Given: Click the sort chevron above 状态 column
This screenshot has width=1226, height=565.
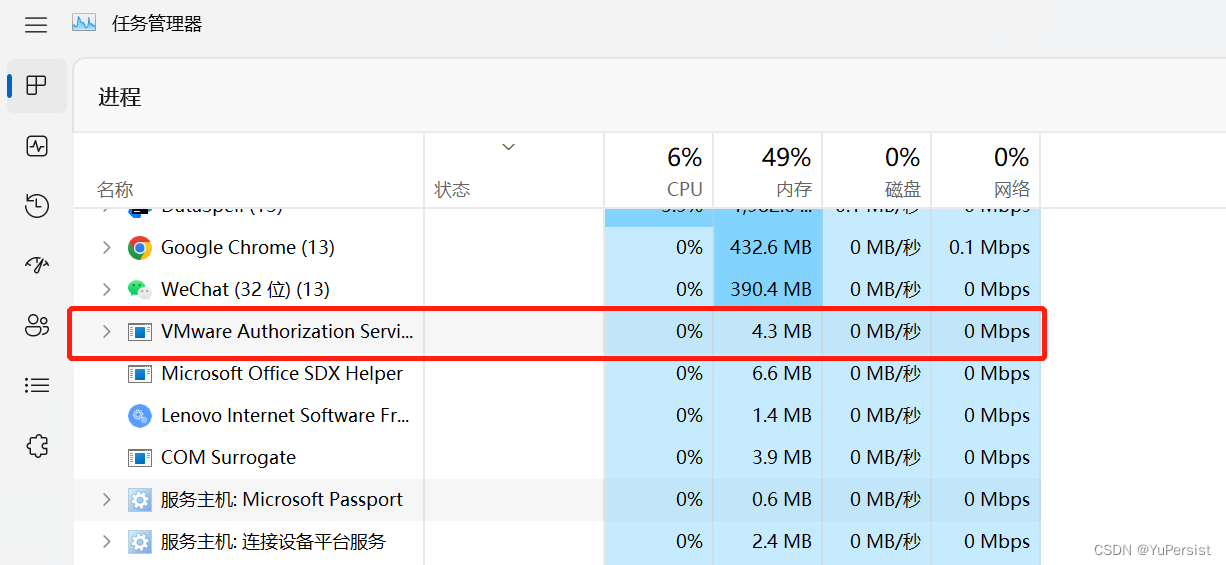Looking at the screenshot, I should point(508,147).
